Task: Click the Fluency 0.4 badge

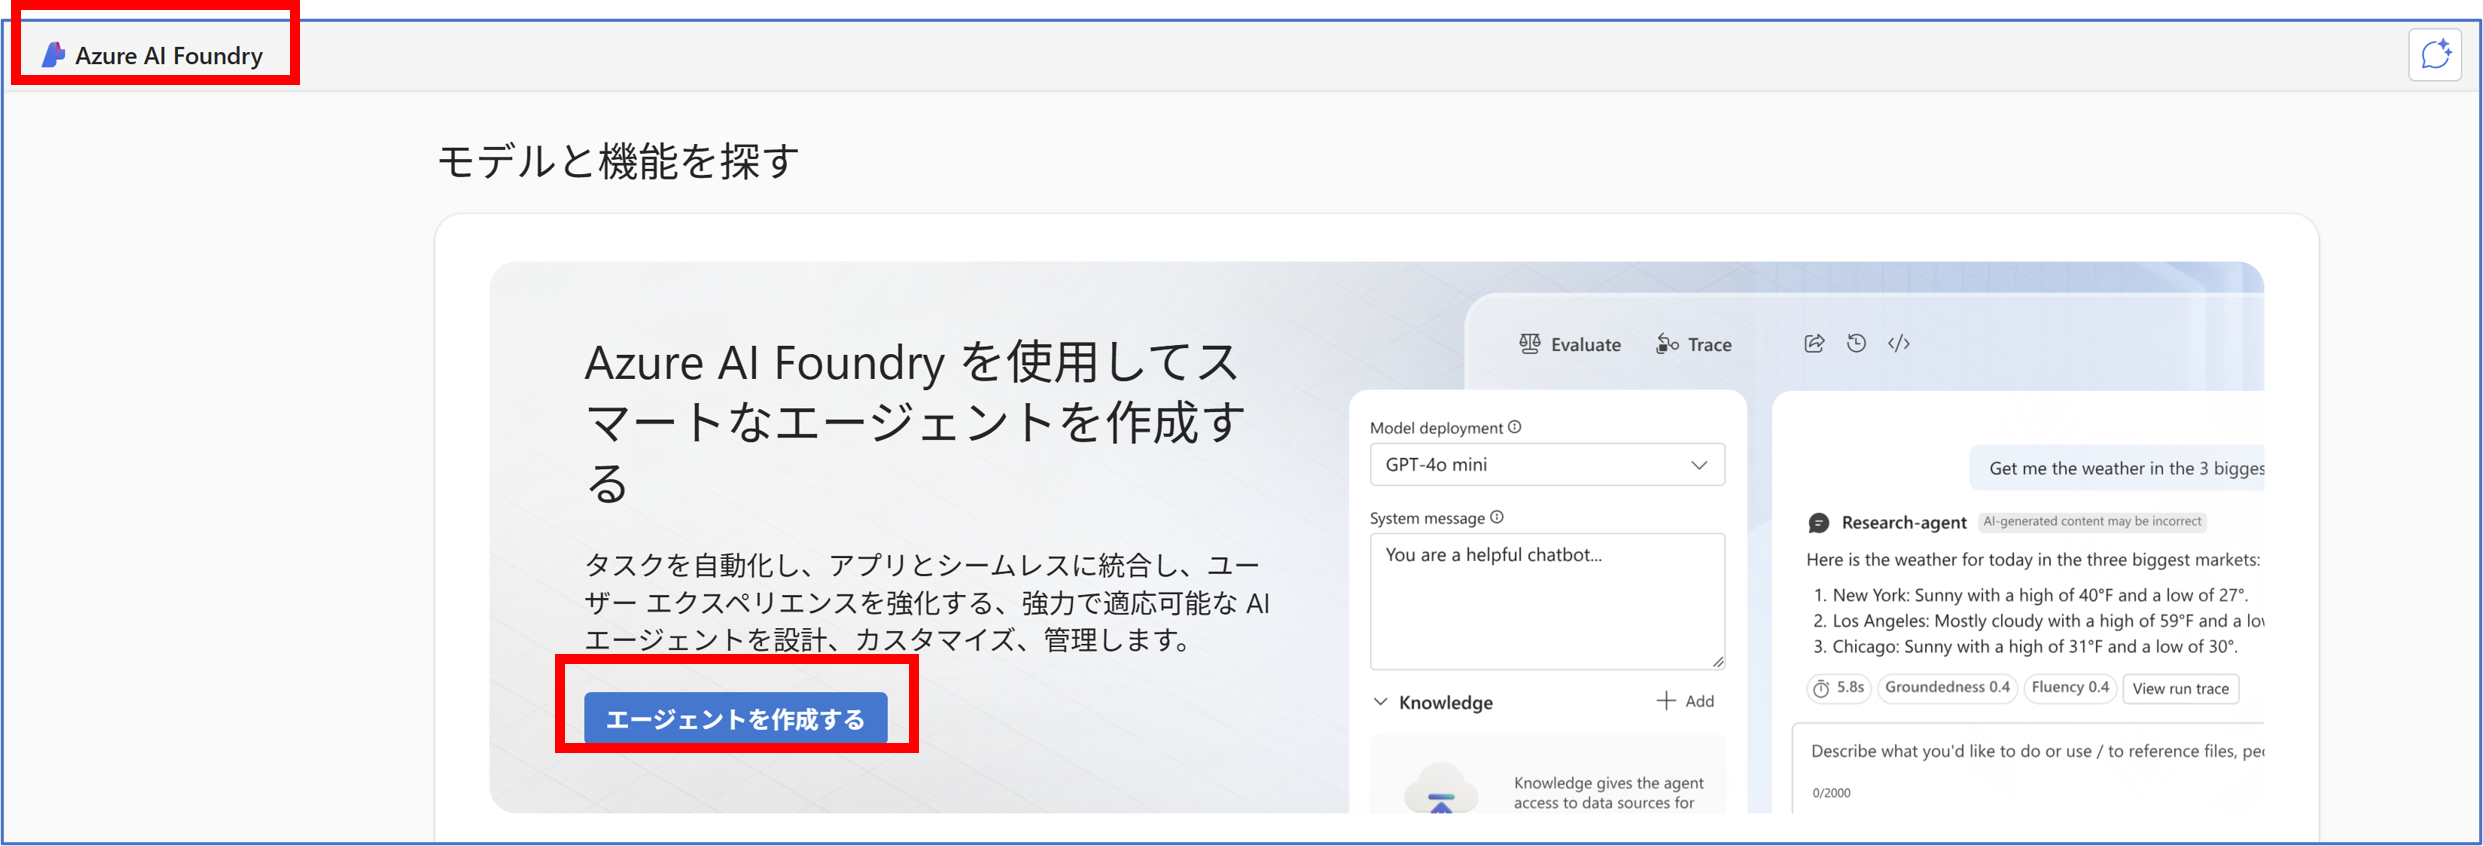Action: (x=2070, y=688)
